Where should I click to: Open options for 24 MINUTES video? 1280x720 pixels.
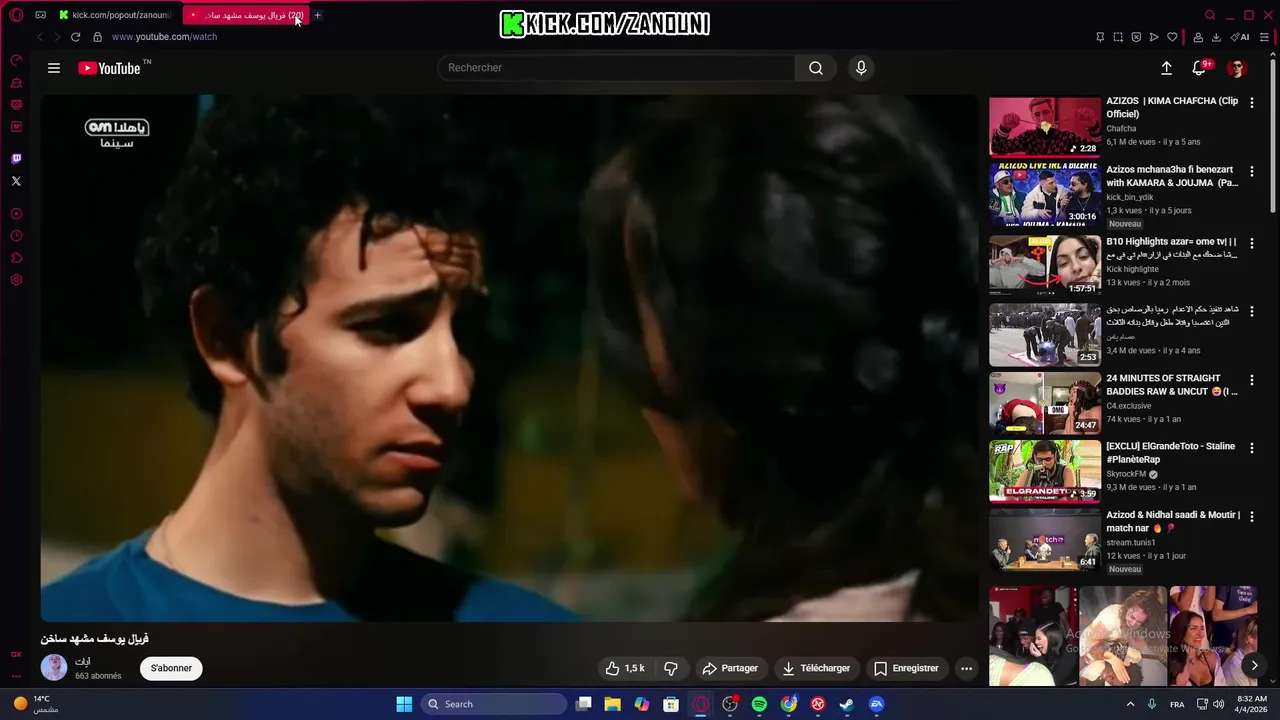pos(1252,380)
